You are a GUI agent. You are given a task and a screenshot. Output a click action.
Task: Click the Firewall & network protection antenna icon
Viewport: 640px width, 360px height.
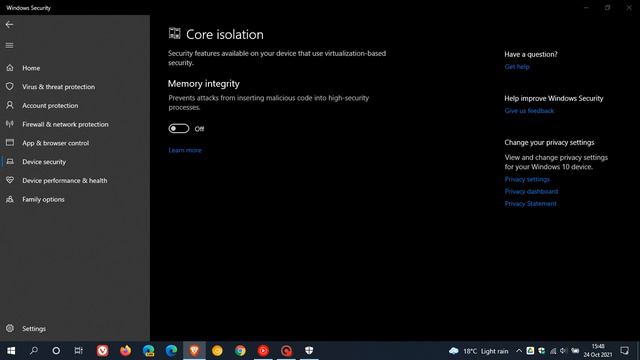point(10,124)
